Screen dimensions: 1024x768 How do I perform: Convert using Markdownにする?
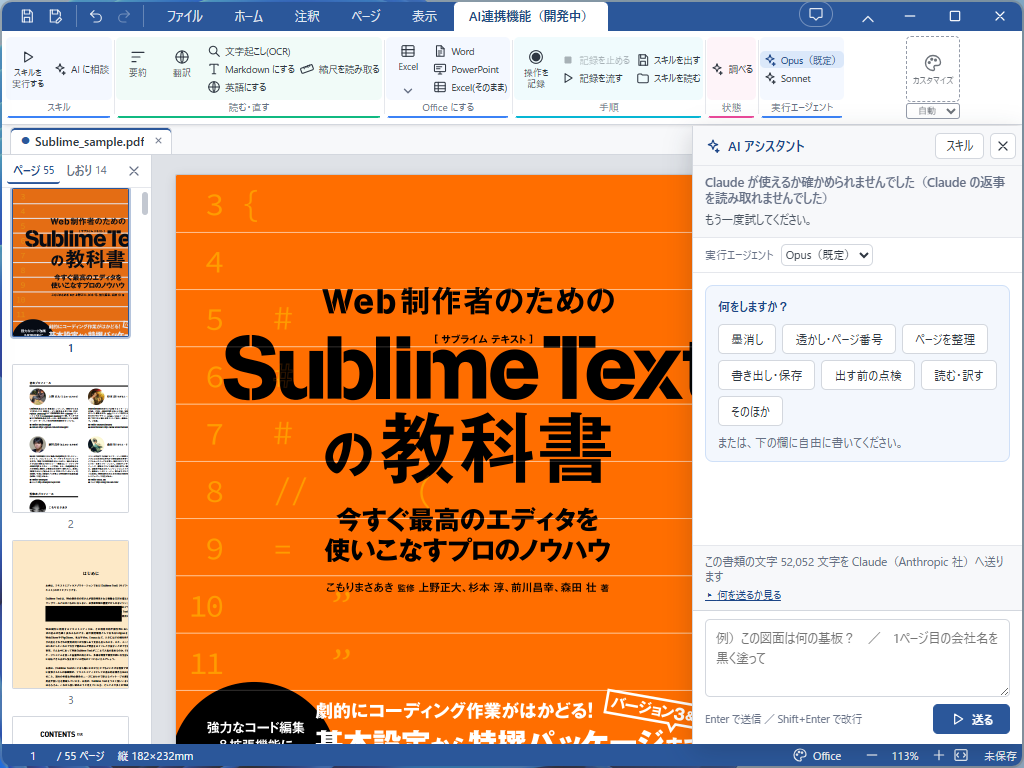click(x=251, y=69)
